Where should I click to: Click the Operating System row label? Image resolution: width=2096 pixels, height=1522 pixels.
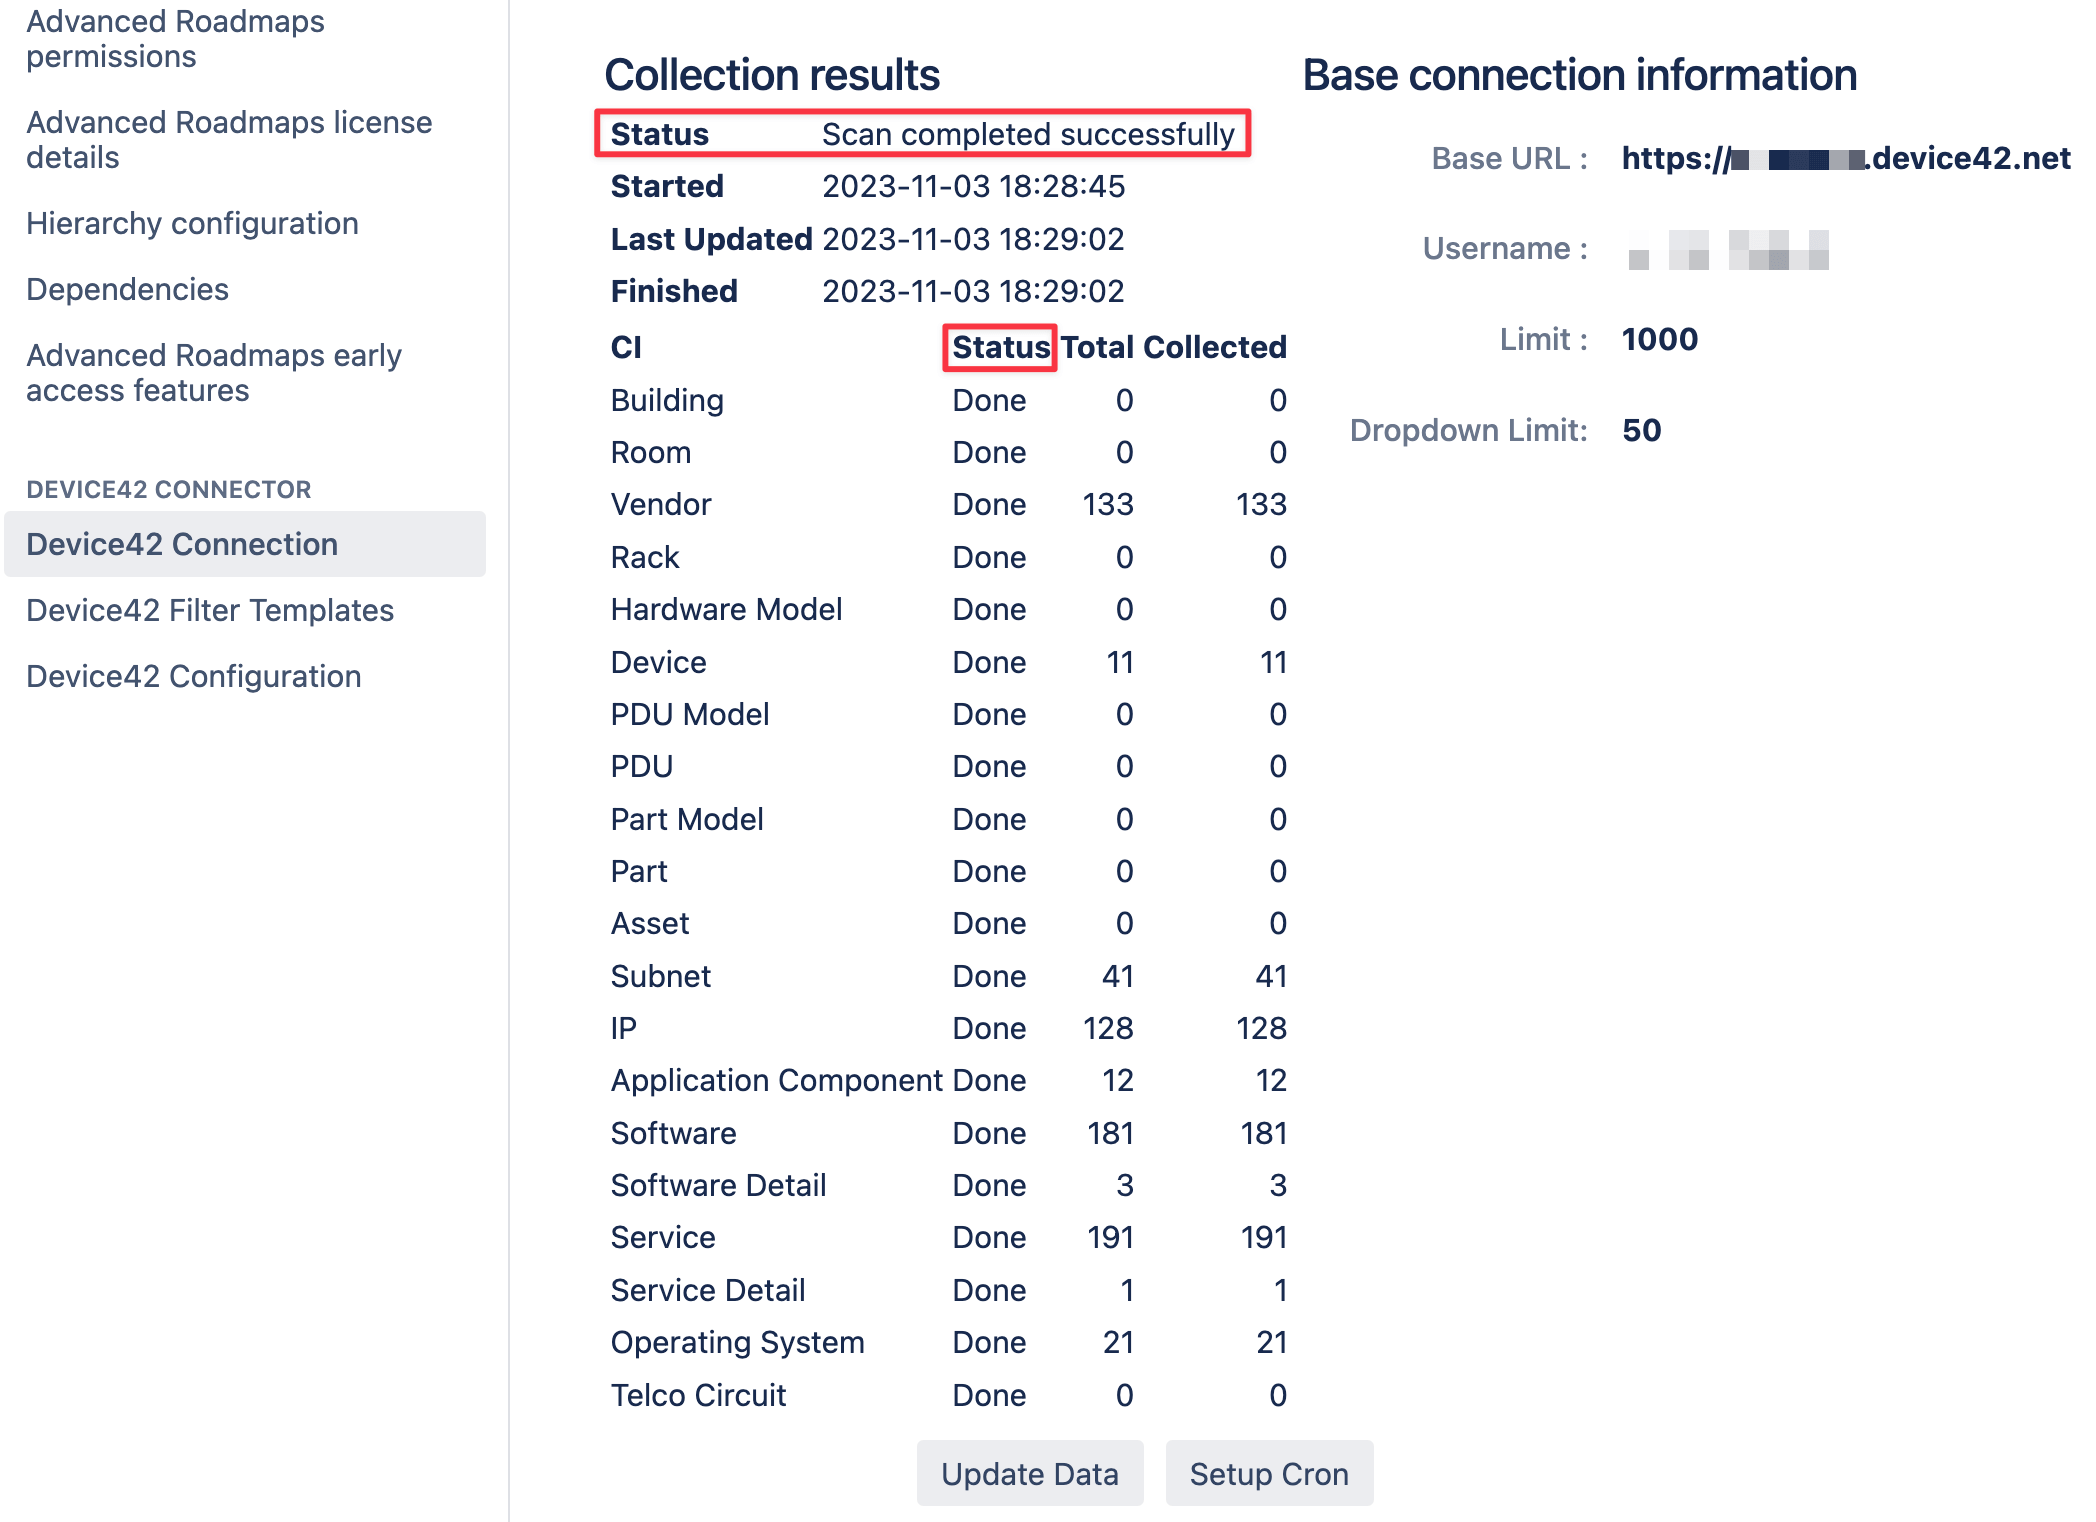(x=737, y=1342)
